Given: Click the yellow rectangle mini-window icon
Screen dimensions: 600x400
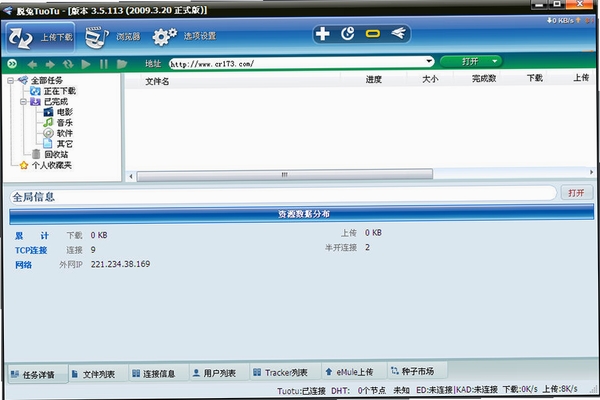Looking at the screenshot, I should click(372, 34).
